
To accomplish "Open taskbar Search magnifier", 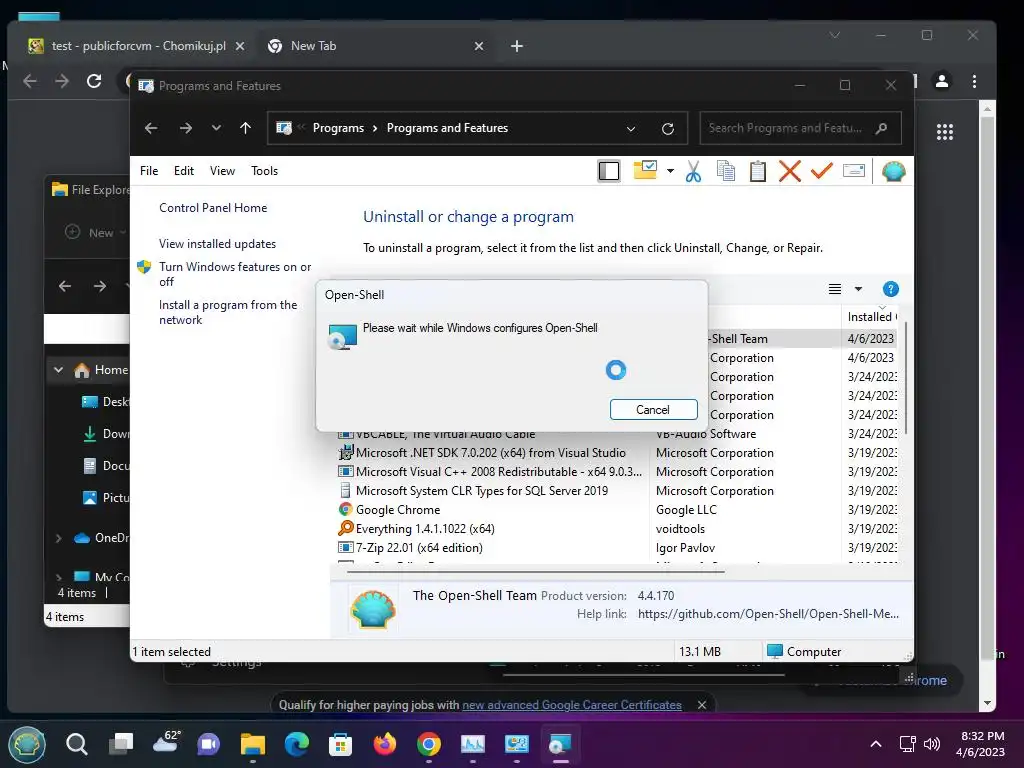I will coord(76,744).
